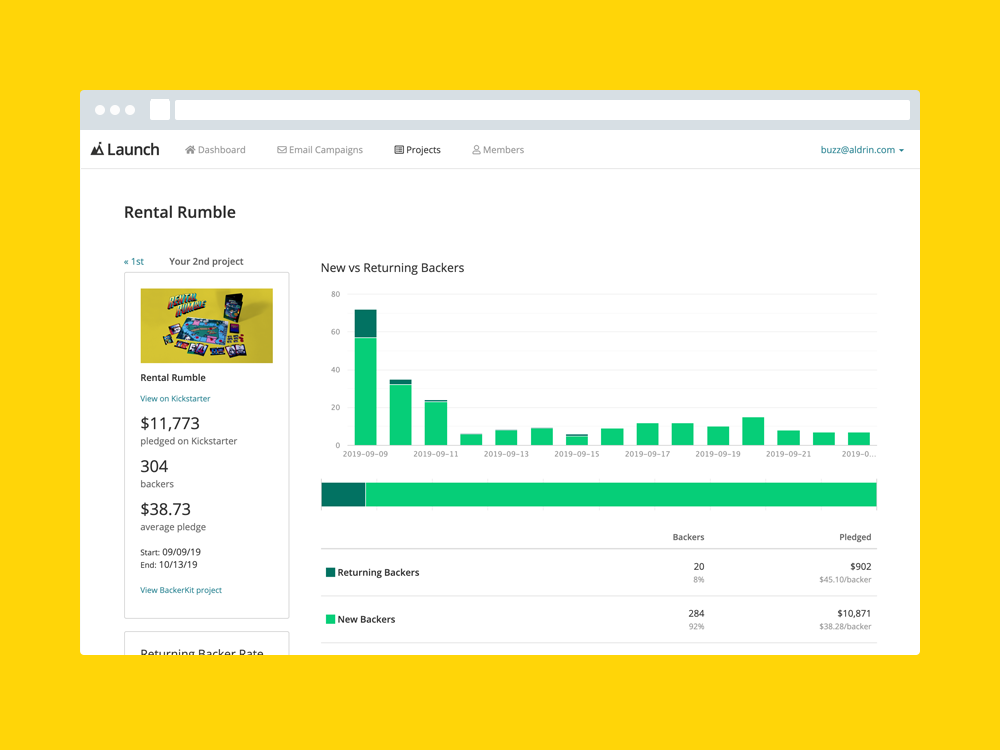Click the $45.10/backer figure
Viewport: 1000px width, 750px height.
[x=845, y=580]
